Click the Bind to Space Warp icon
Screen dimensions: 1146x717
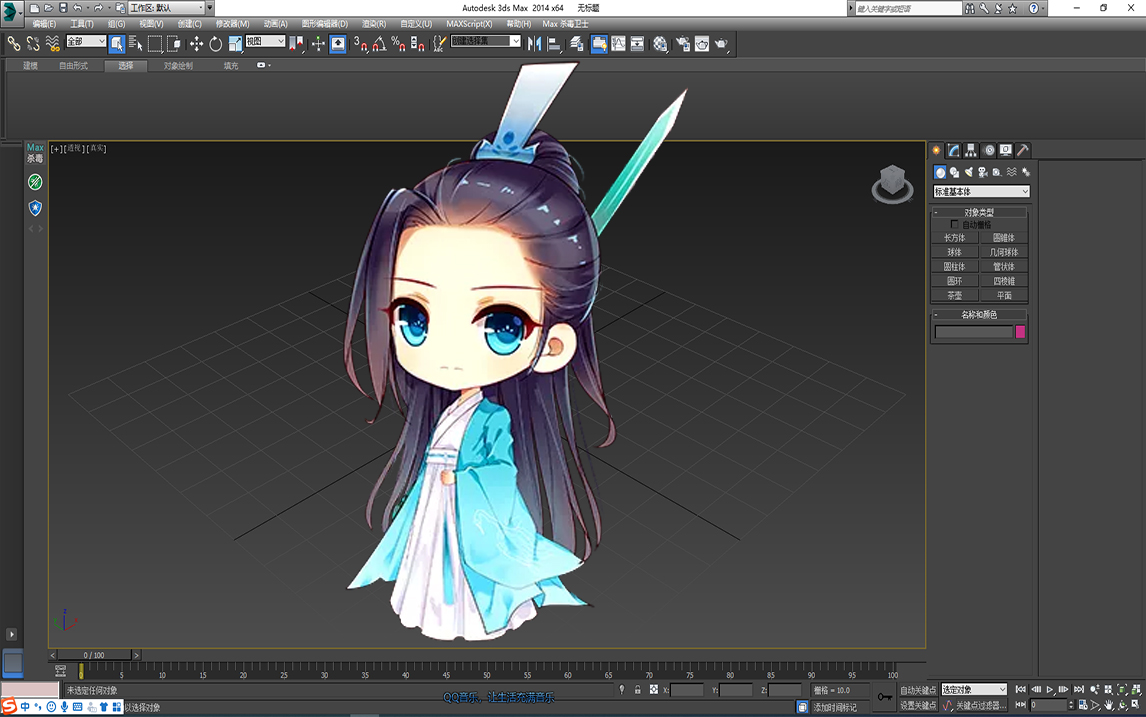point(53,44)
